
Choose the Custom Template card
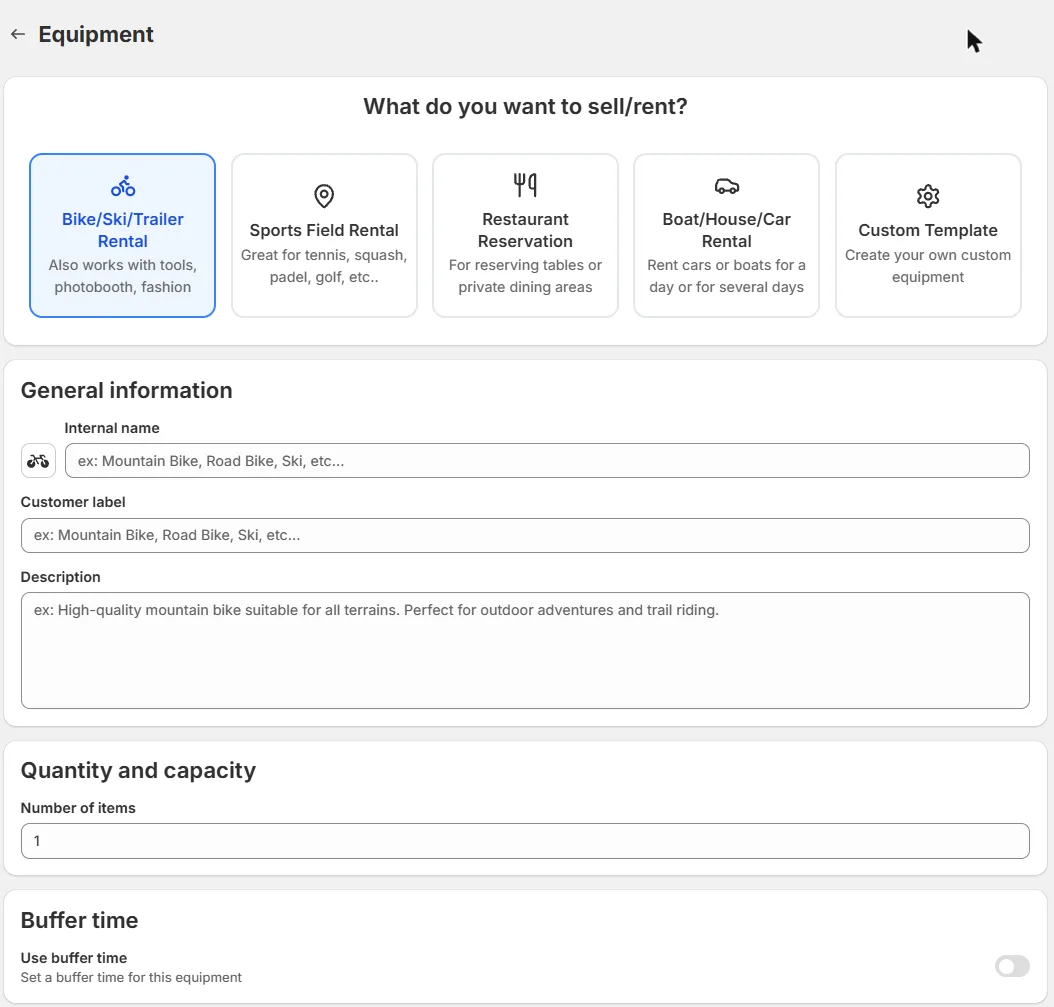928,235
